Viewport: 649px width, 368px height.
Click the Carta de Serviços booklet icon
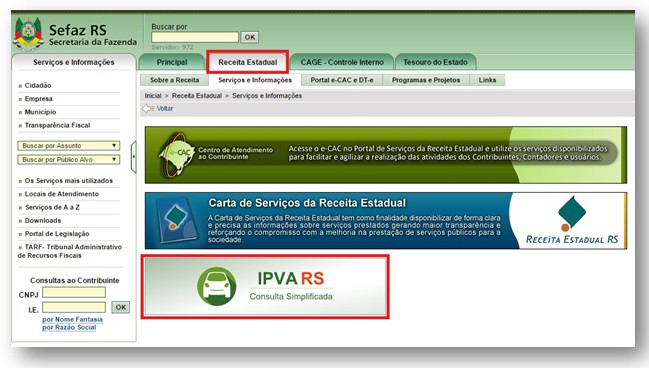(177, 220)
